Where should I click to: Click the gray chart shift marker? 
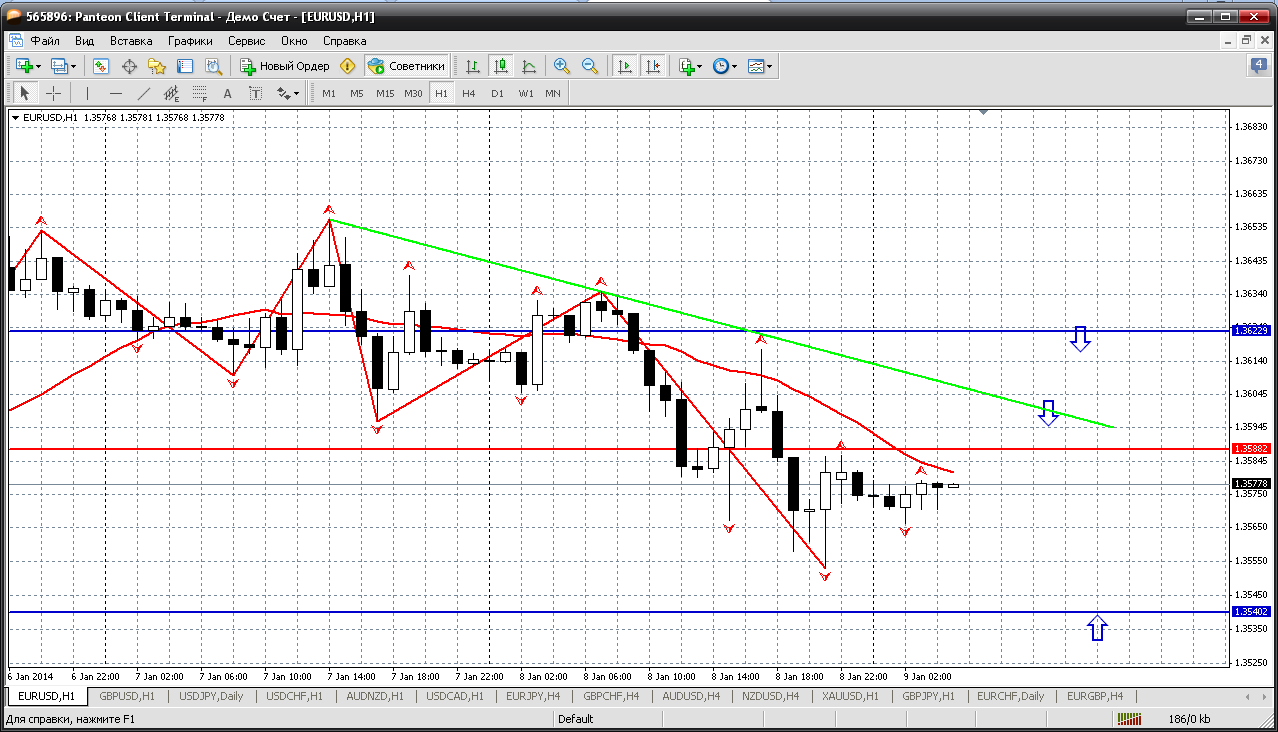984,113
